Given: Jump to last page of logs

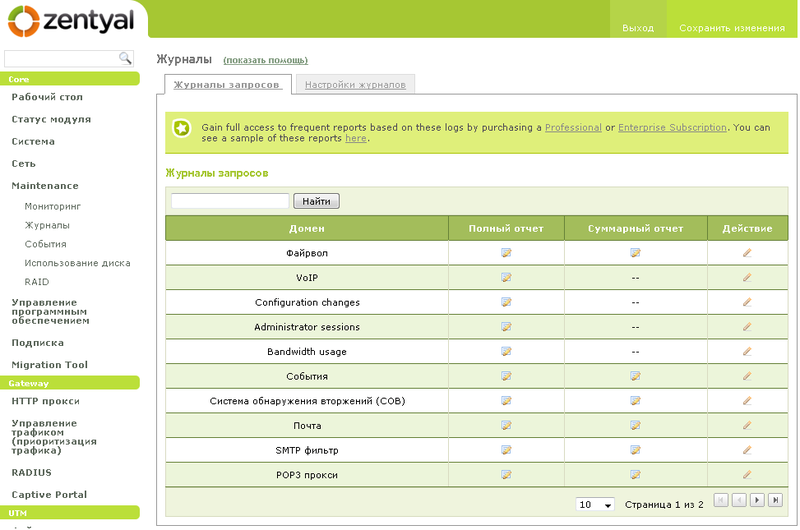Looking at the screenshot, I should pyautogui.click(x=776, y=500).
